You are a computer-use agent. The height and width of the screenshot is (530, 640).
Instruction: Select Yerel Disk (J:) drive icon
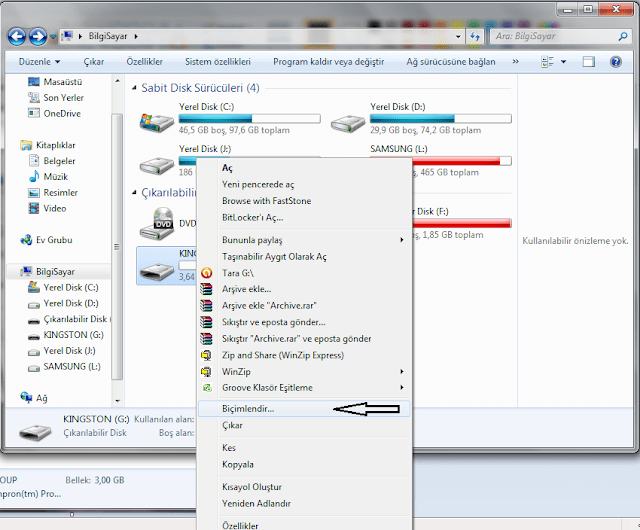click(x=156, y=165)
